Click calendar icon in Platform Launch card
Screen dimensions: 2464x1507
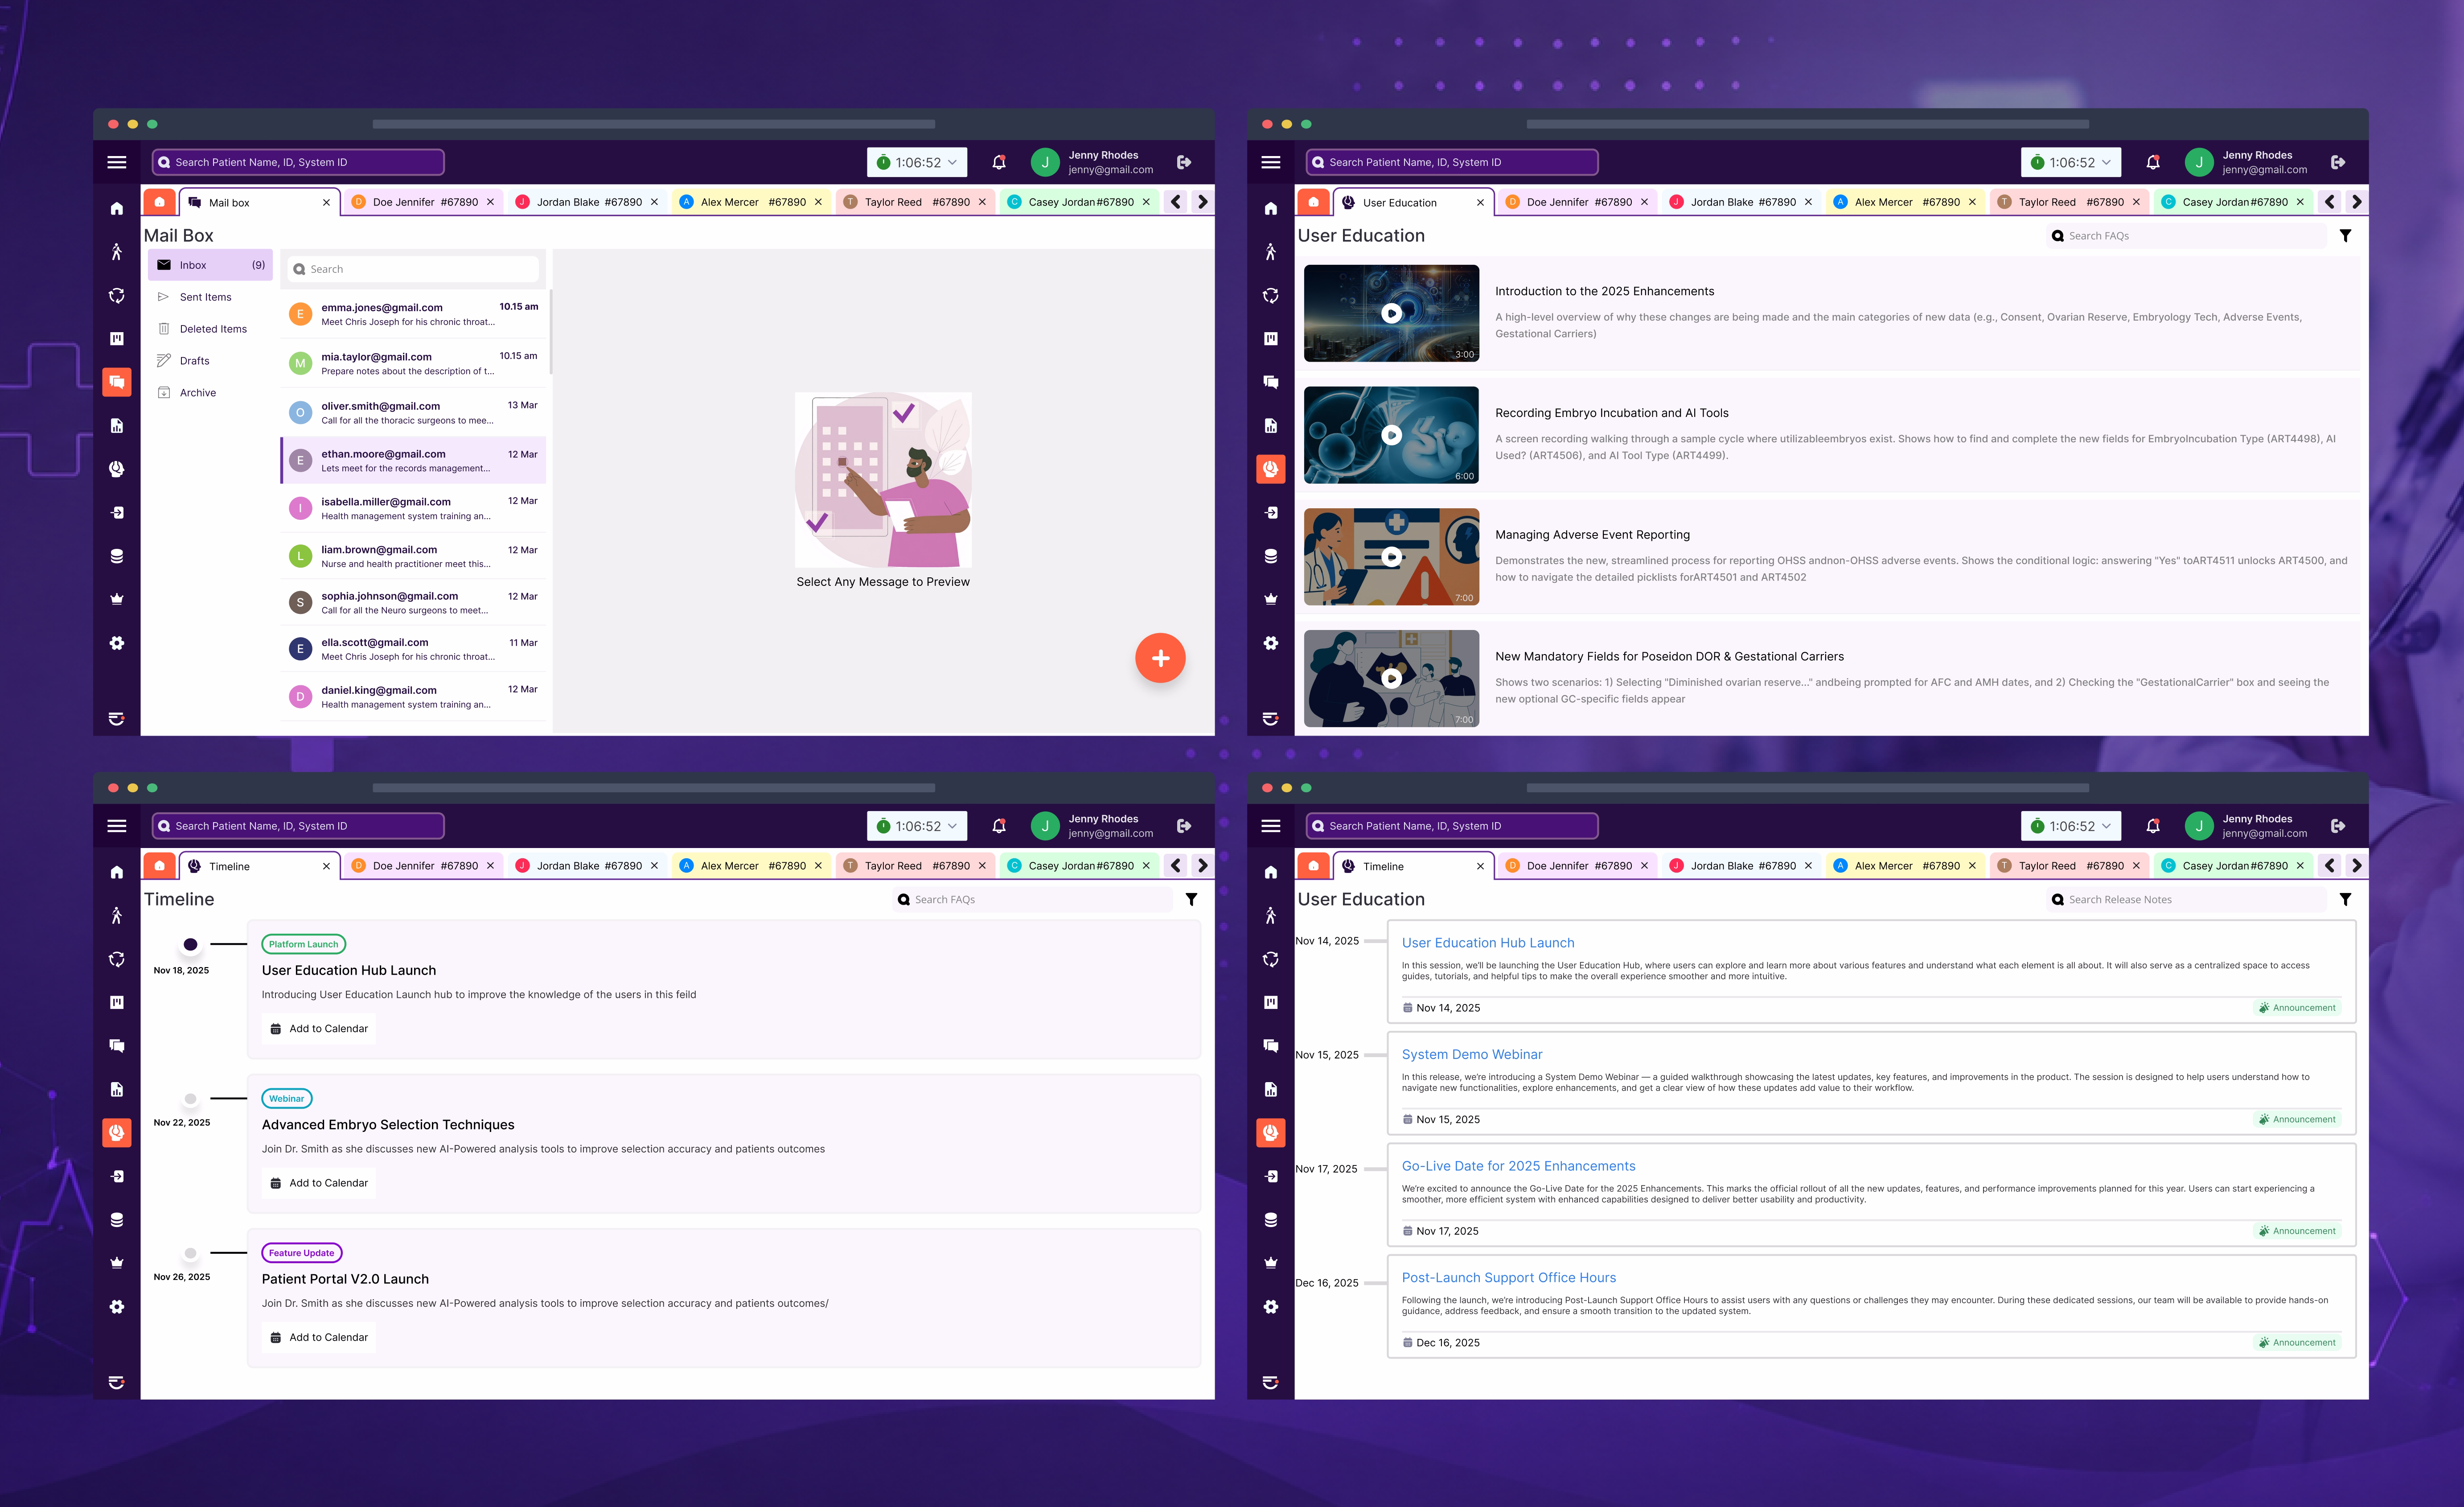276,1029
